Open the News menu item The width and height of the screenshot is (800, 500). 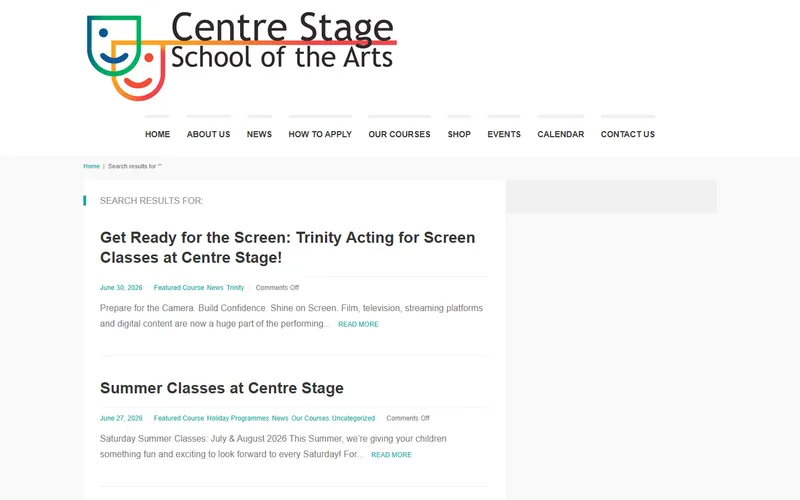click(x=259, y=134)
